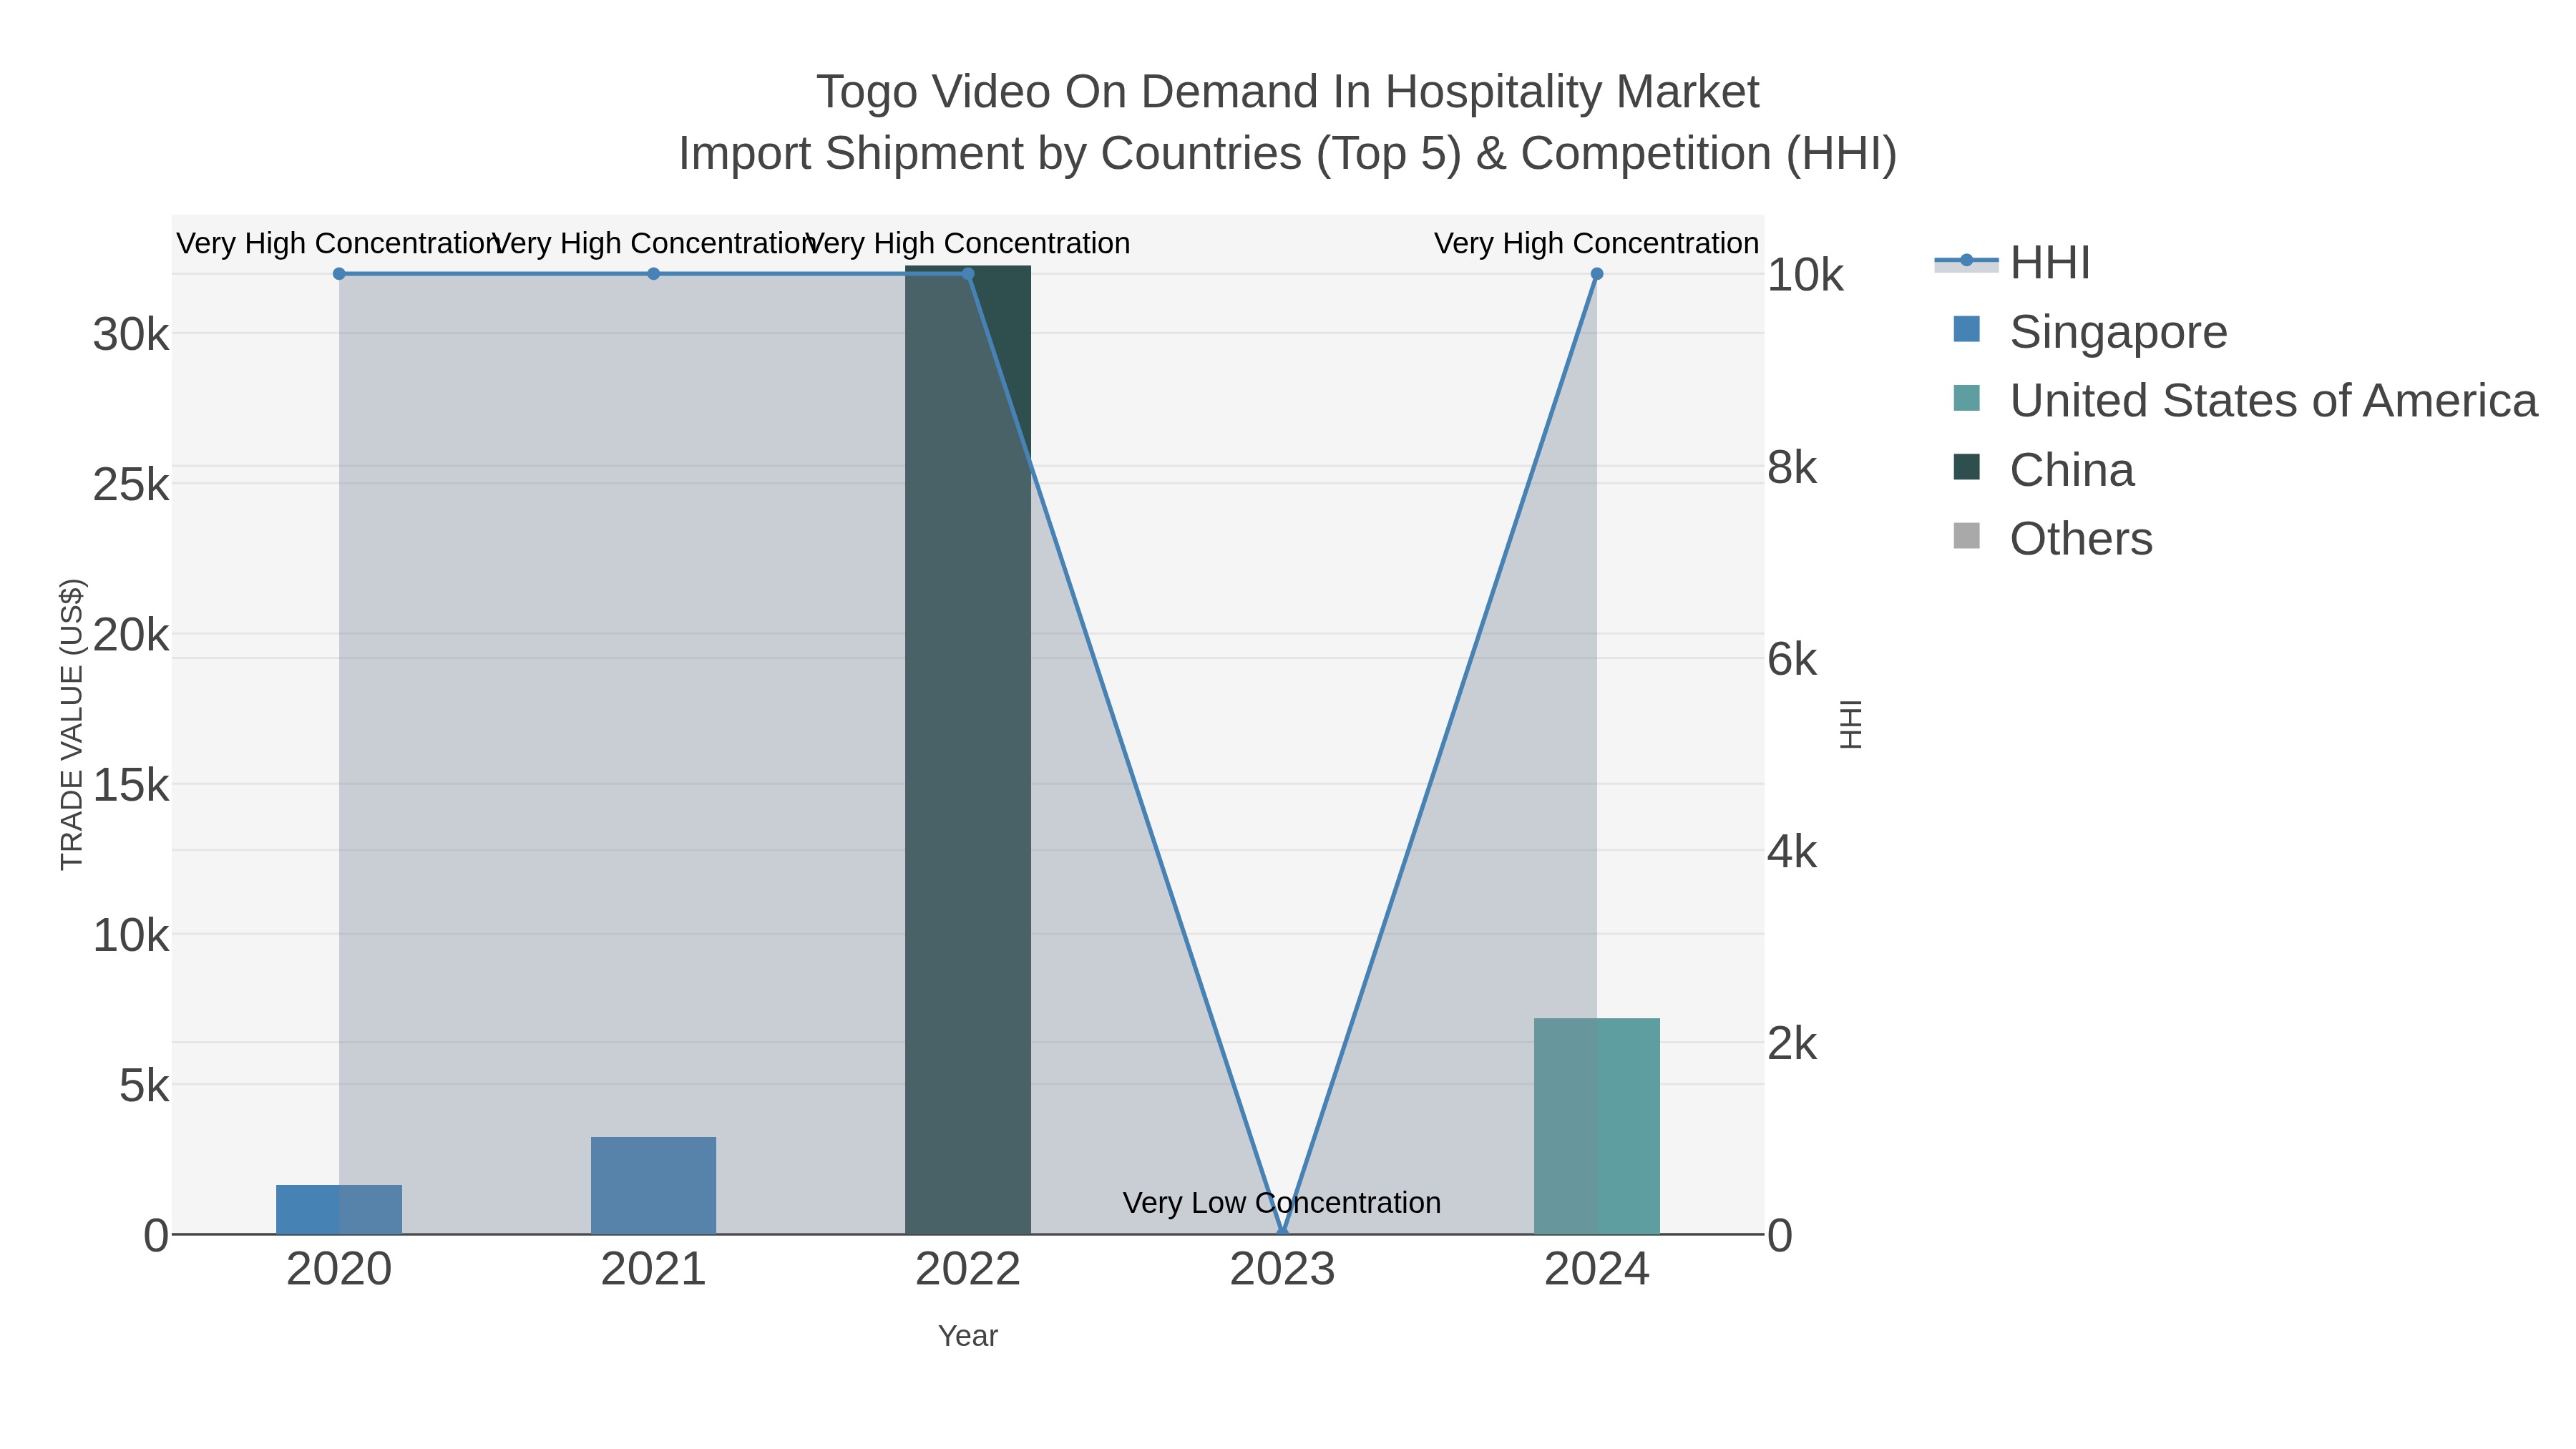Select the 2021 Singapore bar
The height and width of the screenshot is (1449, 2576).
click(x=653, y=1185)
